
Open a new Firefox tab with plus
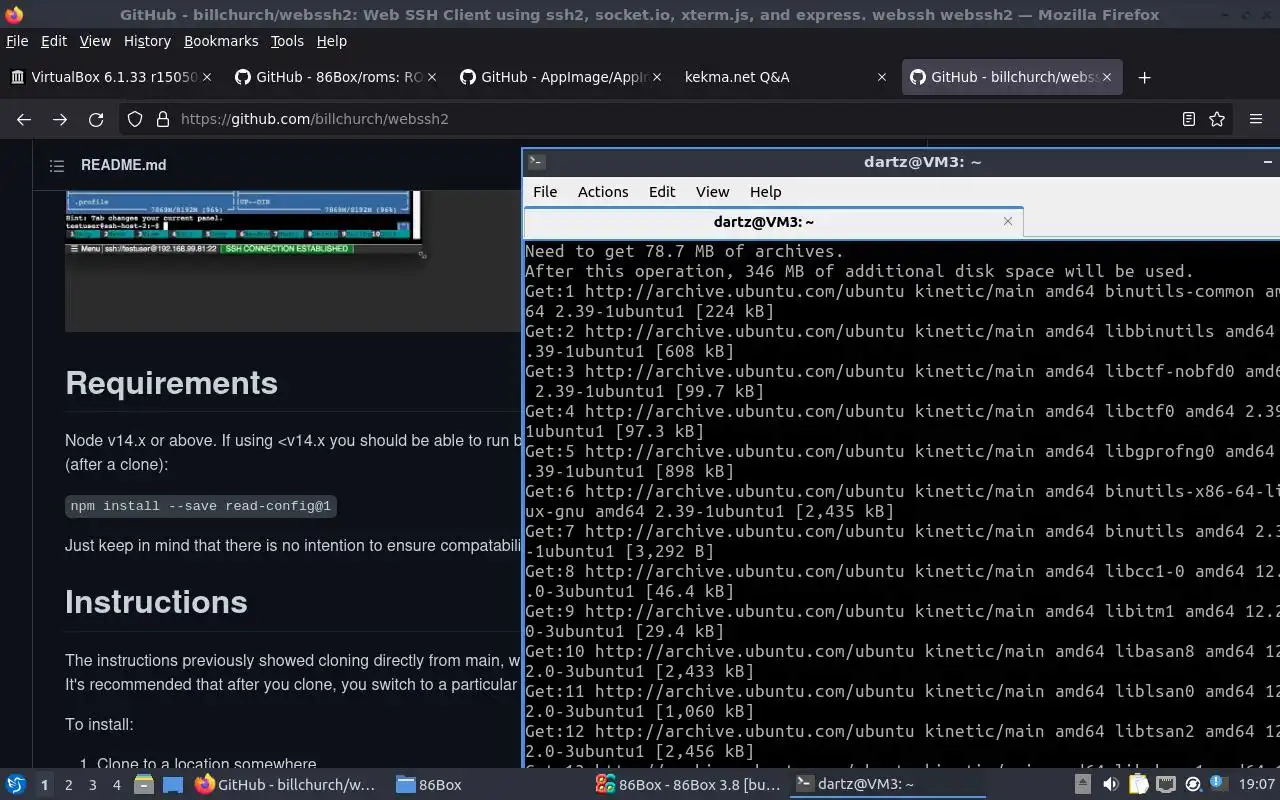[1145, 77]
